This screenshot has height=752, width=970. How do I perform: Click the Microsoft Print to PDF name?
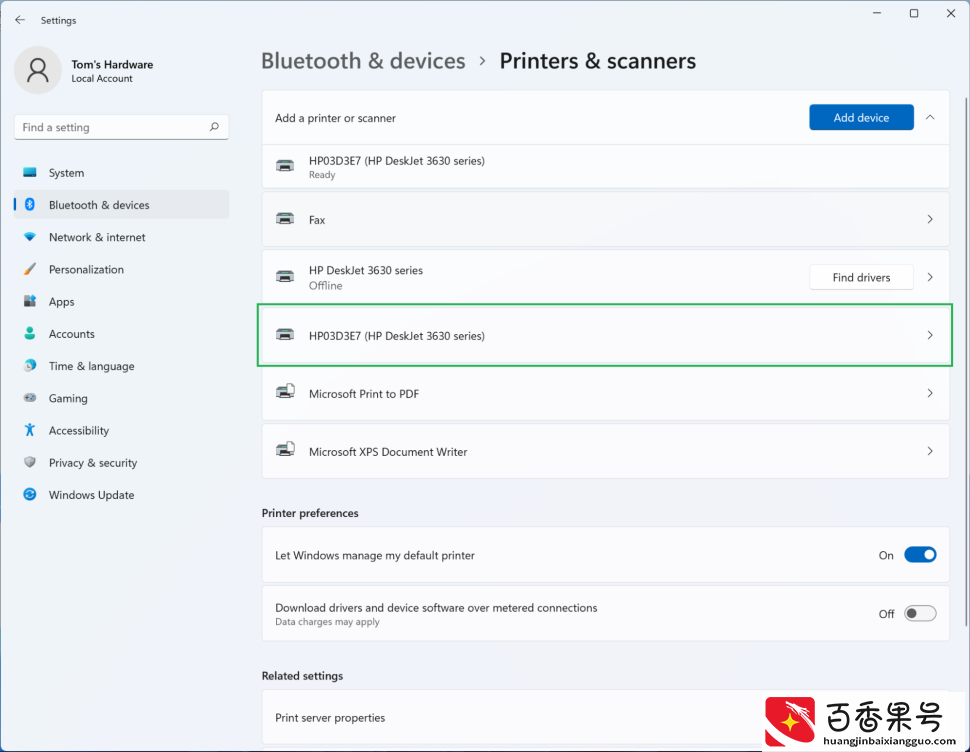tap(364, 393)
